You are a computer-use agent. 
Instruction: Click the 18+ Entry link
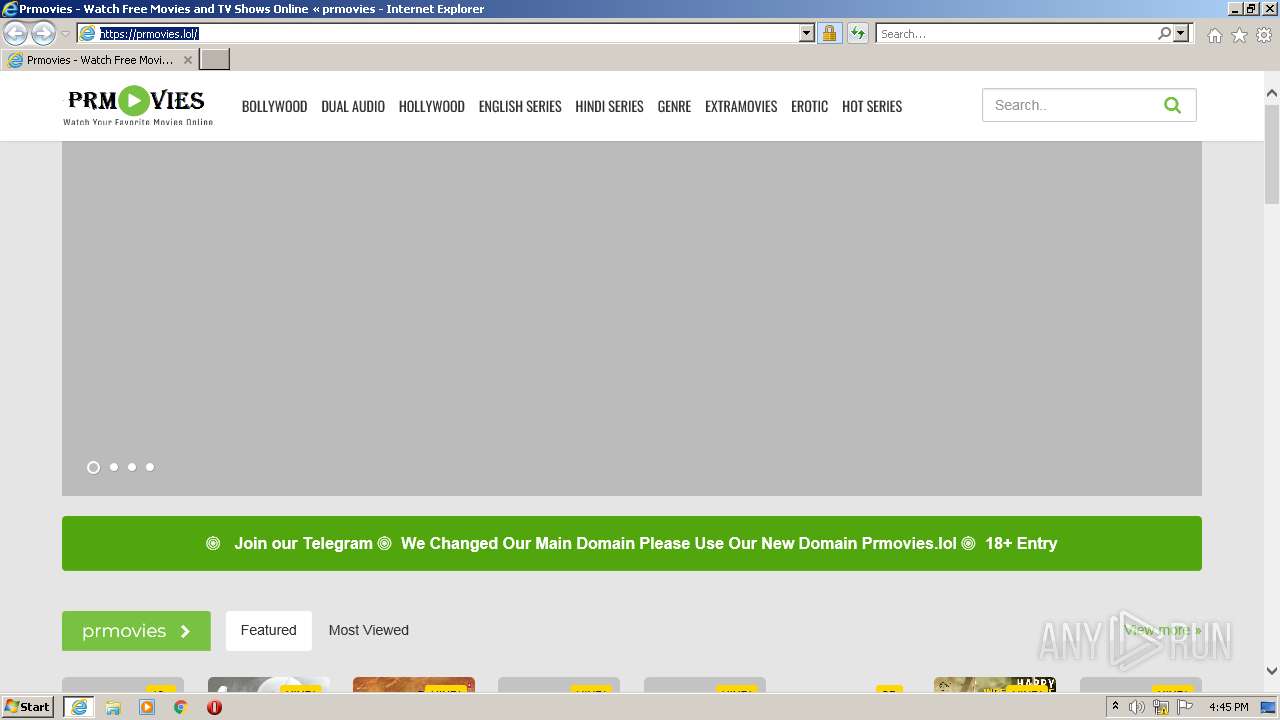coord(1020,543)
